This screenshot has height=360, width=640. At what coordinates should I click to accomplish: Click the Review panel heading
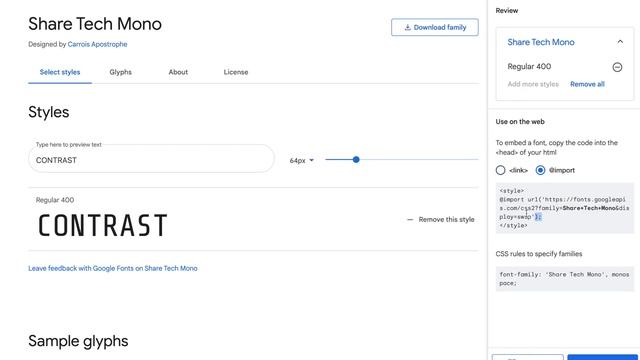click(x=507, y=11)
